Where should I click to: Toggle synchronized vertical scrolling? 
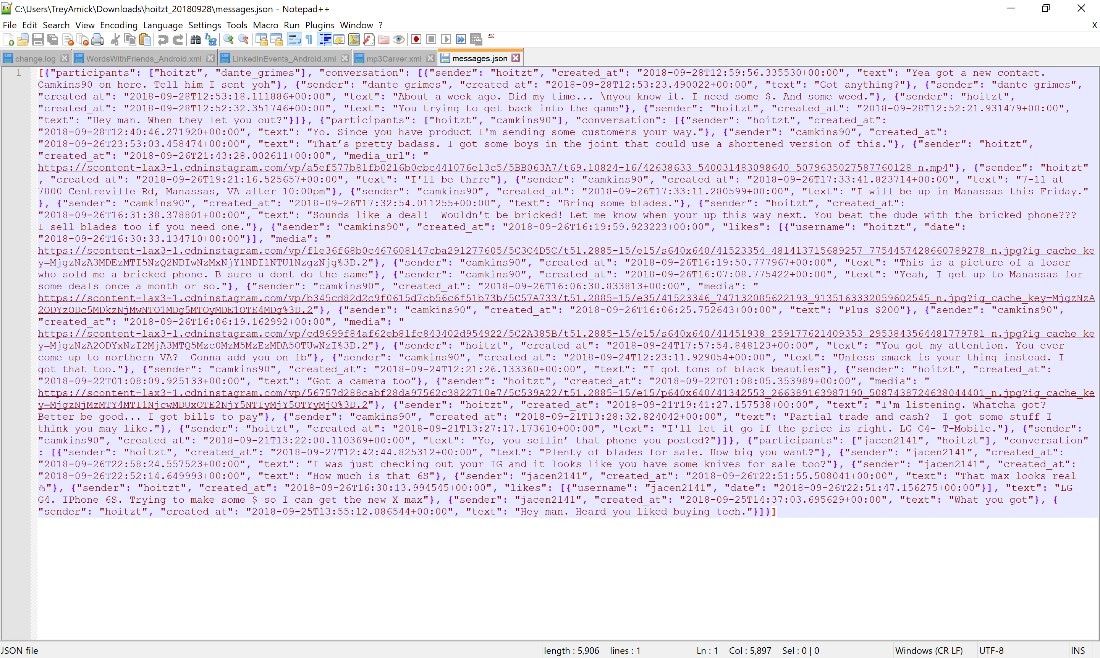pos(262,40)
